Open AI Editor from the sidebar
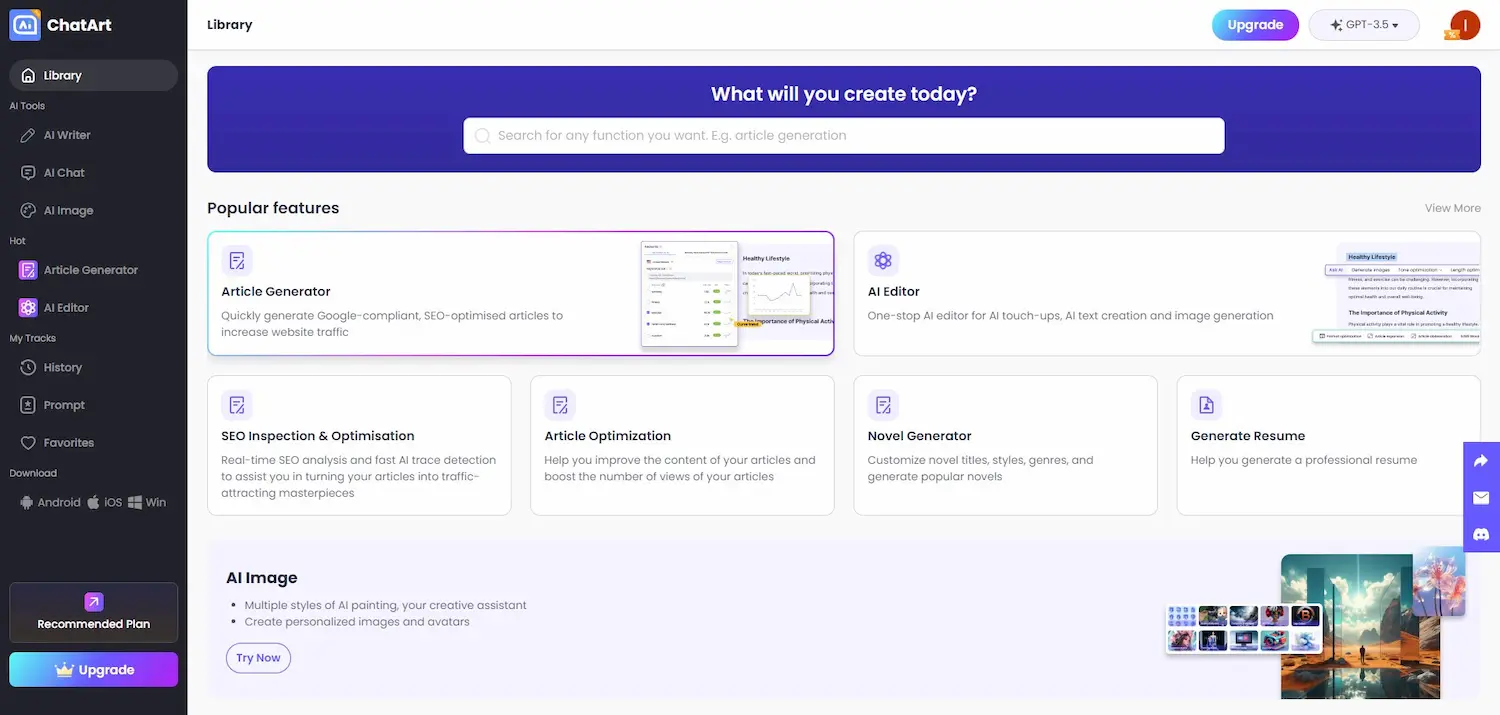 65,307
